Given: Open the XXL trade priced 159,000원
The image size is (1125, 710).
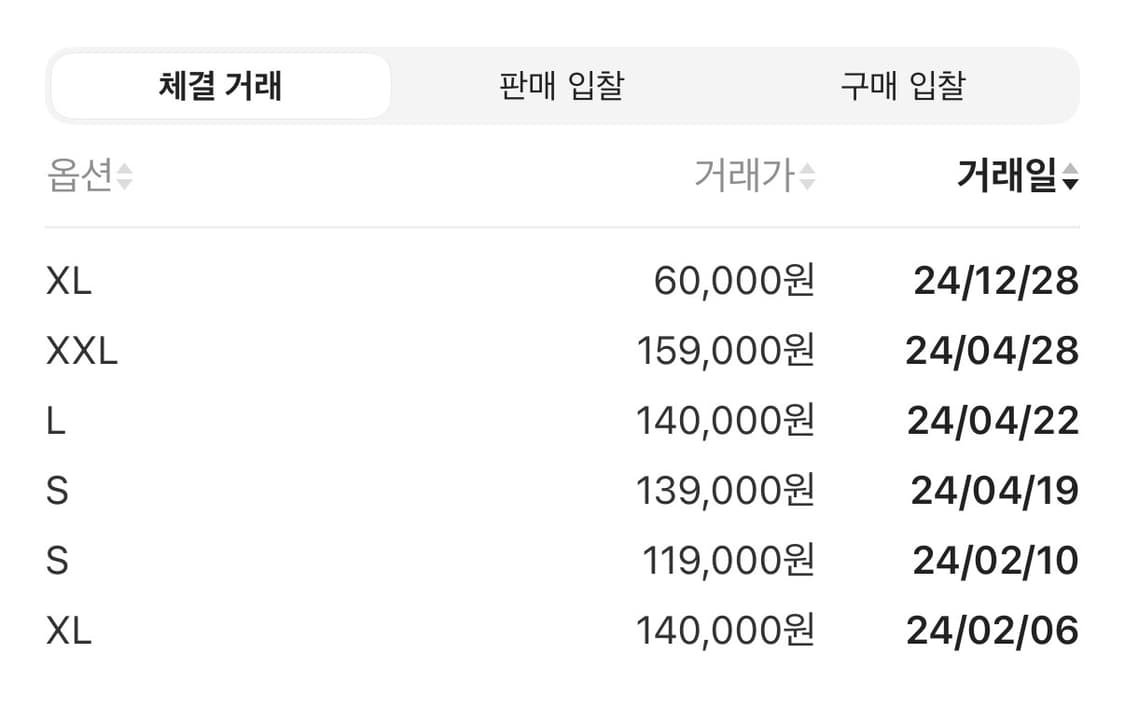Looking at the screenshot, I should 560,350.
